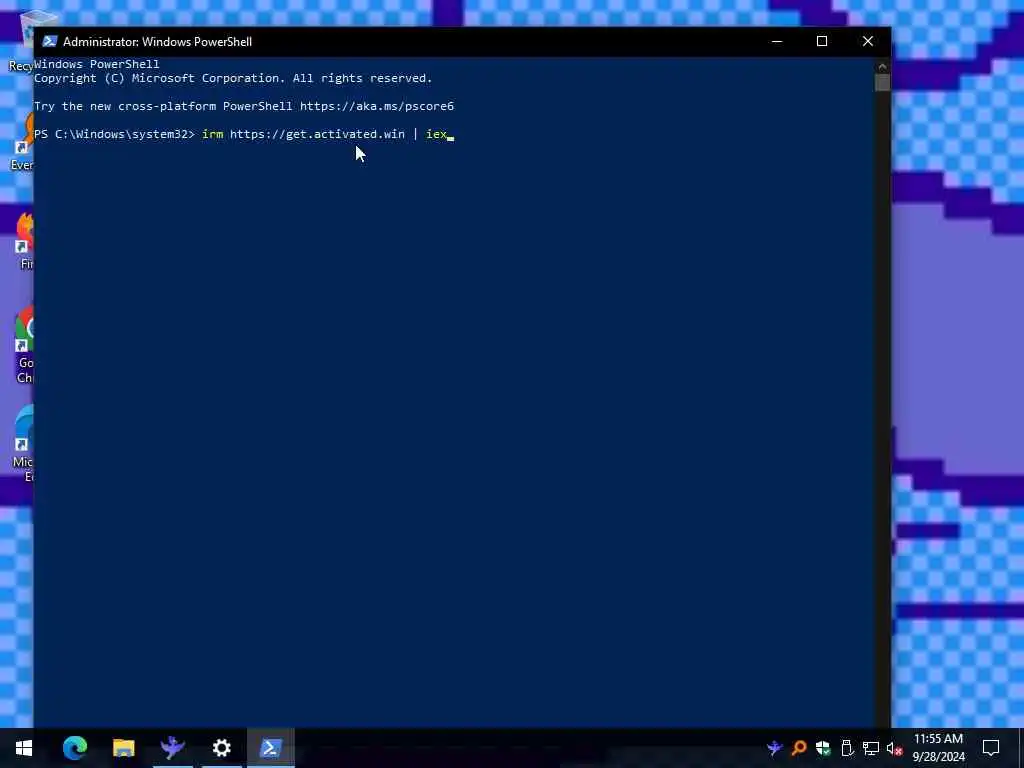Launch Microsoft Edge from the taskbar
Viewport: 1024px width, 768px height.
[74, 748]
